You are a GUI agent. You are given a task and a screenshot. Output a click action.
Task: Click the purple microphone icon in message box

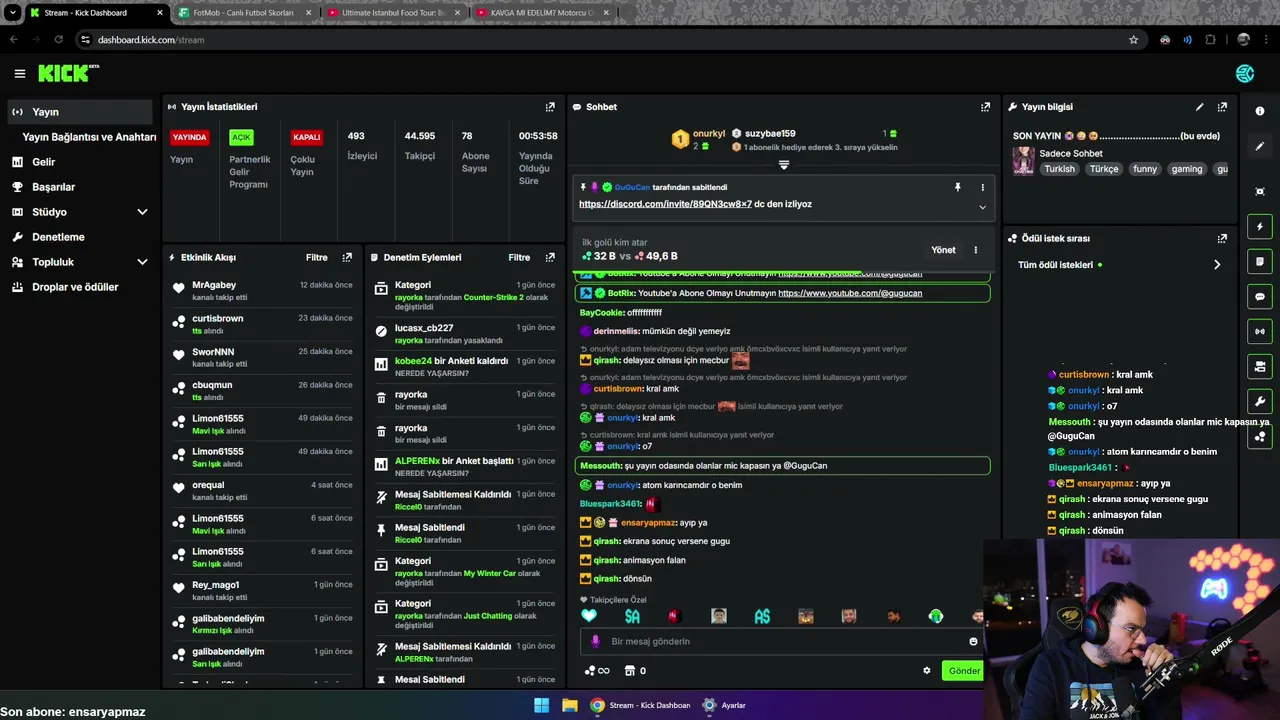pos(596,642)
